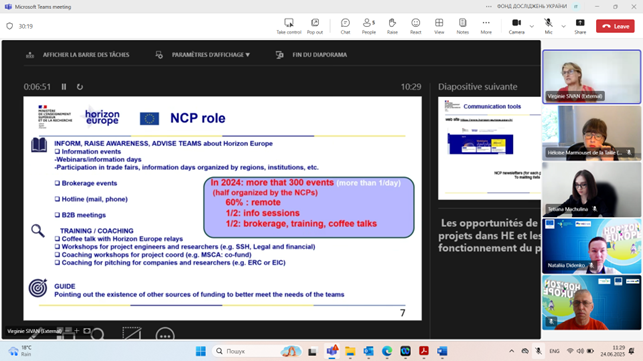The width and height of the screenshot is (643, 361).
Task: Open the weather widget showing 18°C Rain
Action: click(x=21, y=351)
